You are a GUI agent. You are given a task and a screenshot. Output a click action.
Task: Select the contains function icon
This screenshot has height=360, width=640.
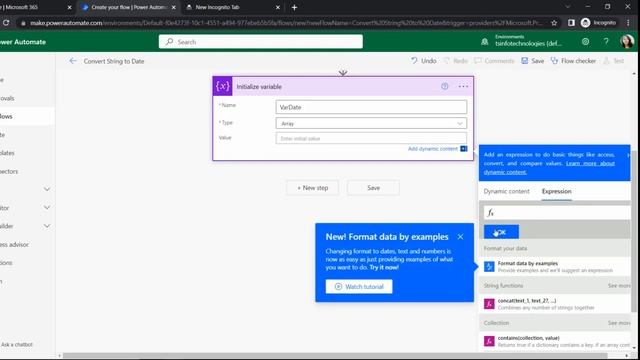click(489, 341)
